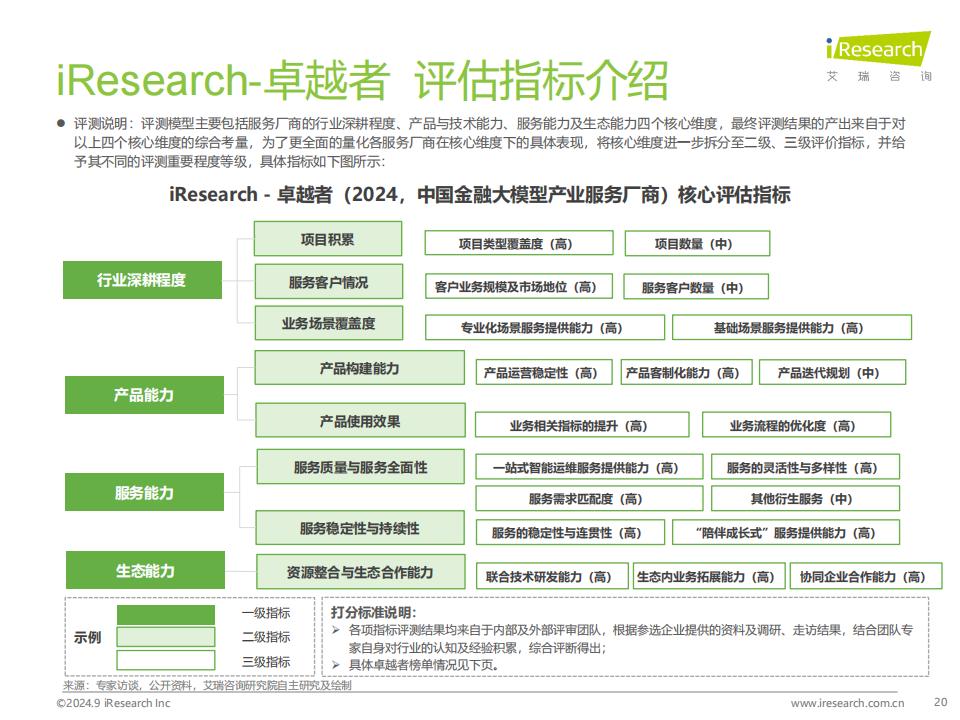The height and width of the screenshot is (720, 960).
Task: Click the 资源整合与生态合作能力 box
Action: tap(361, 572)
